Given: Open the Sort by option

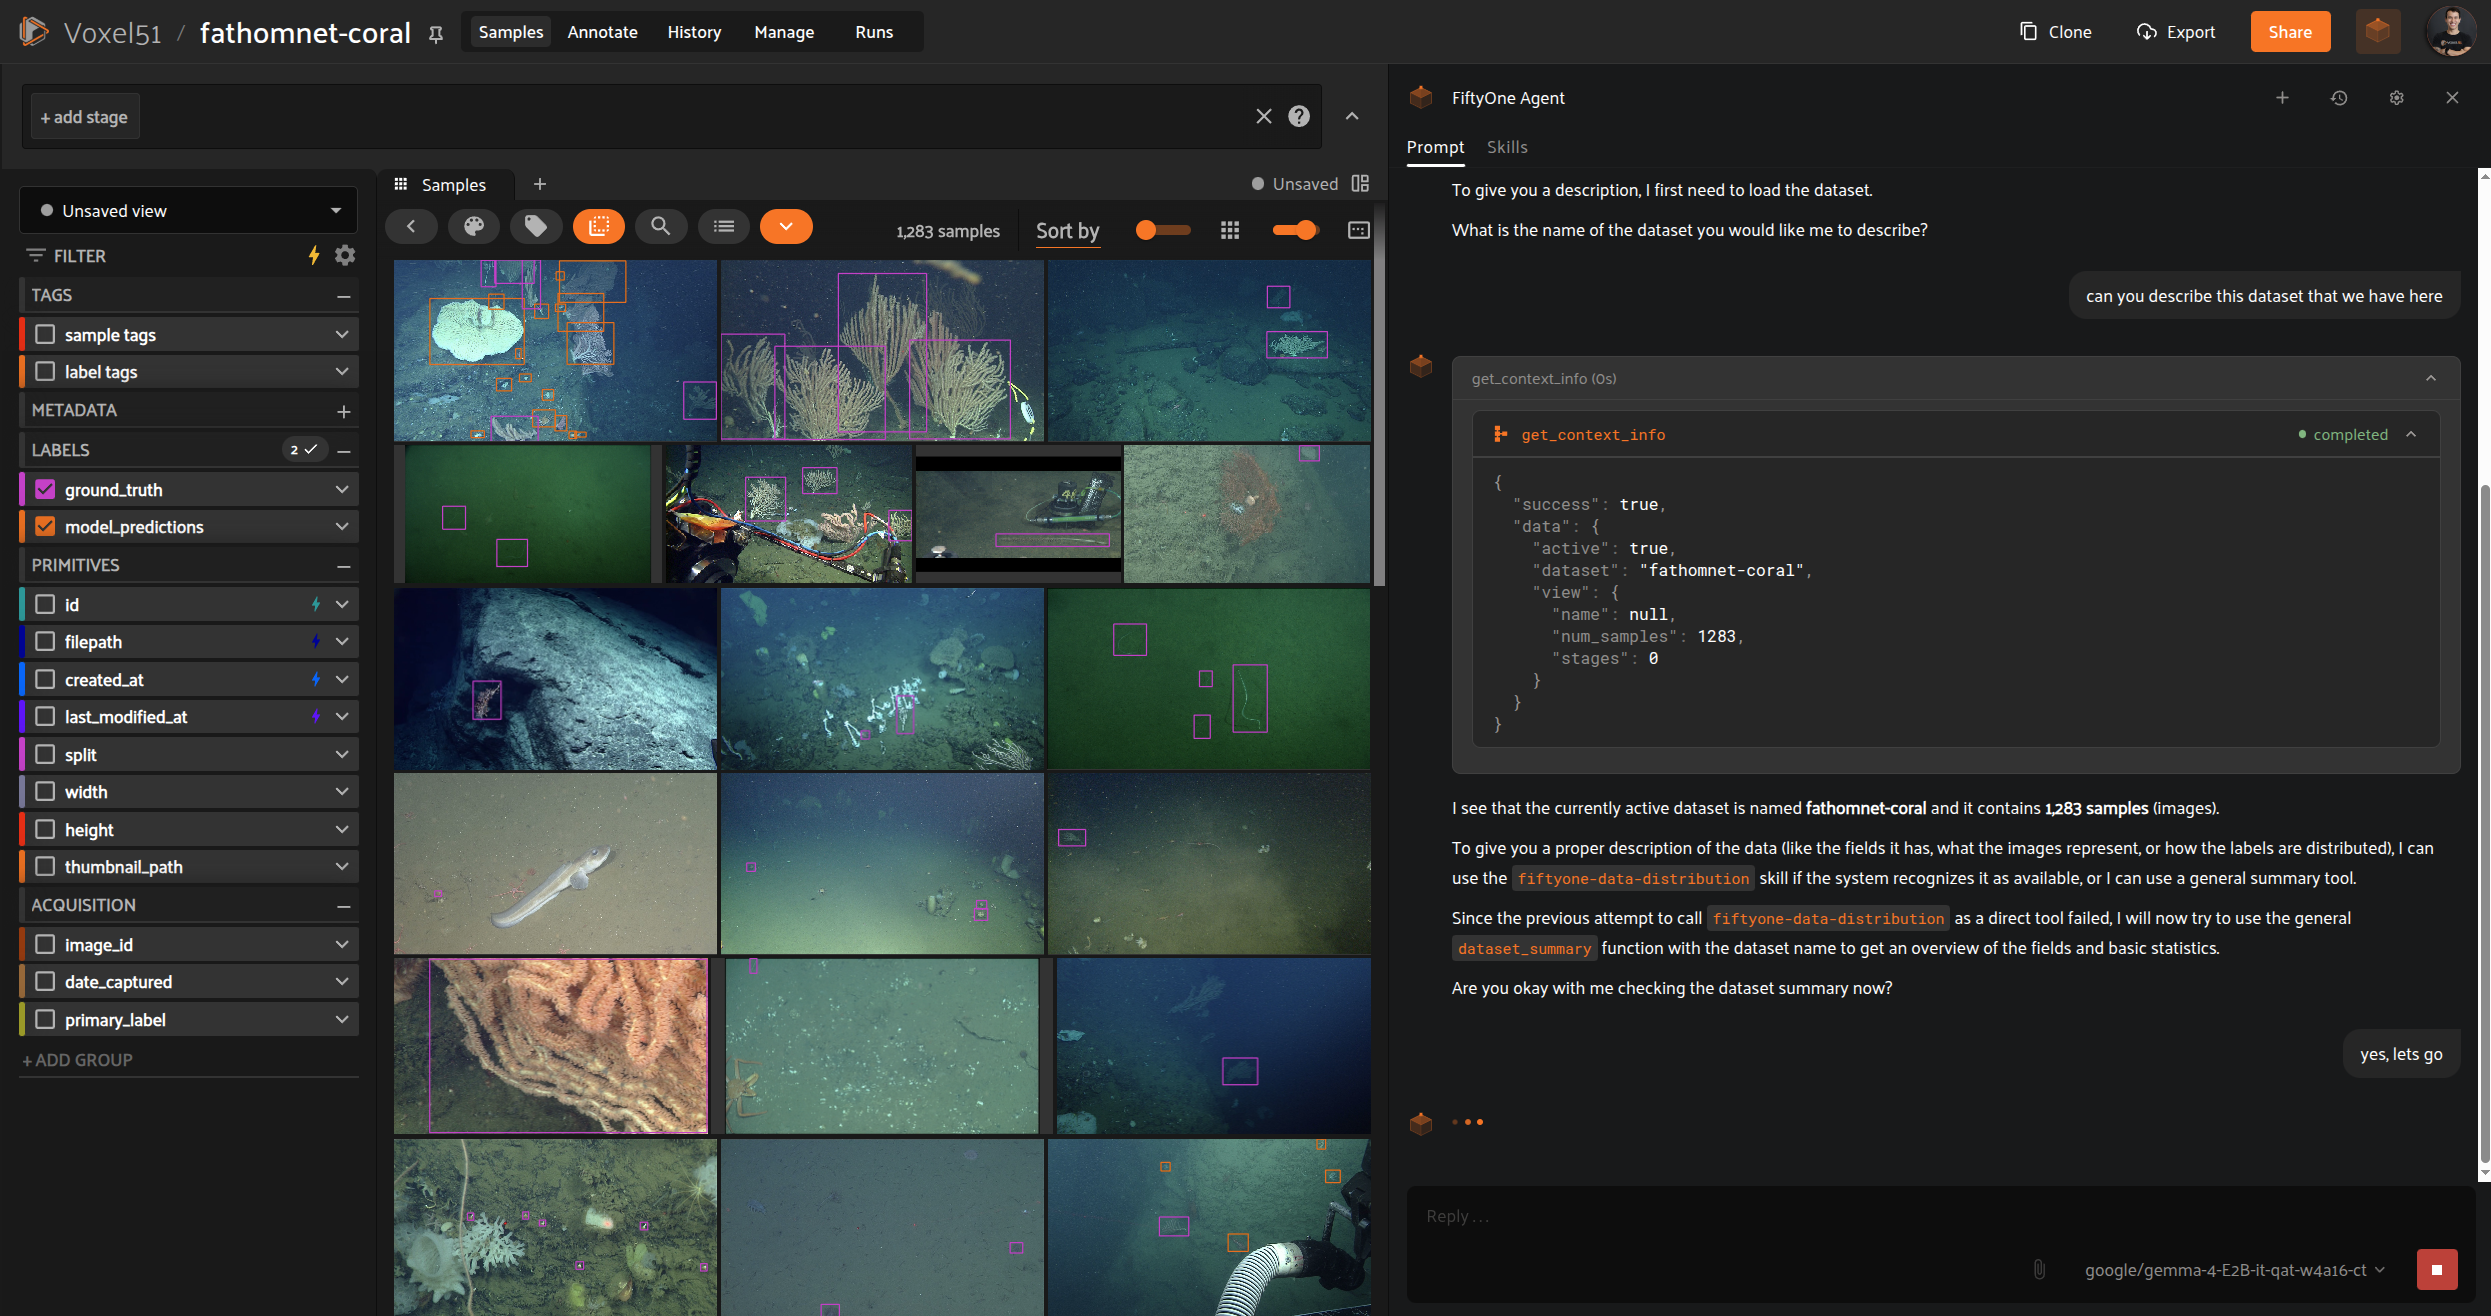Looking at the screenshot, I should coord(1067,231).
